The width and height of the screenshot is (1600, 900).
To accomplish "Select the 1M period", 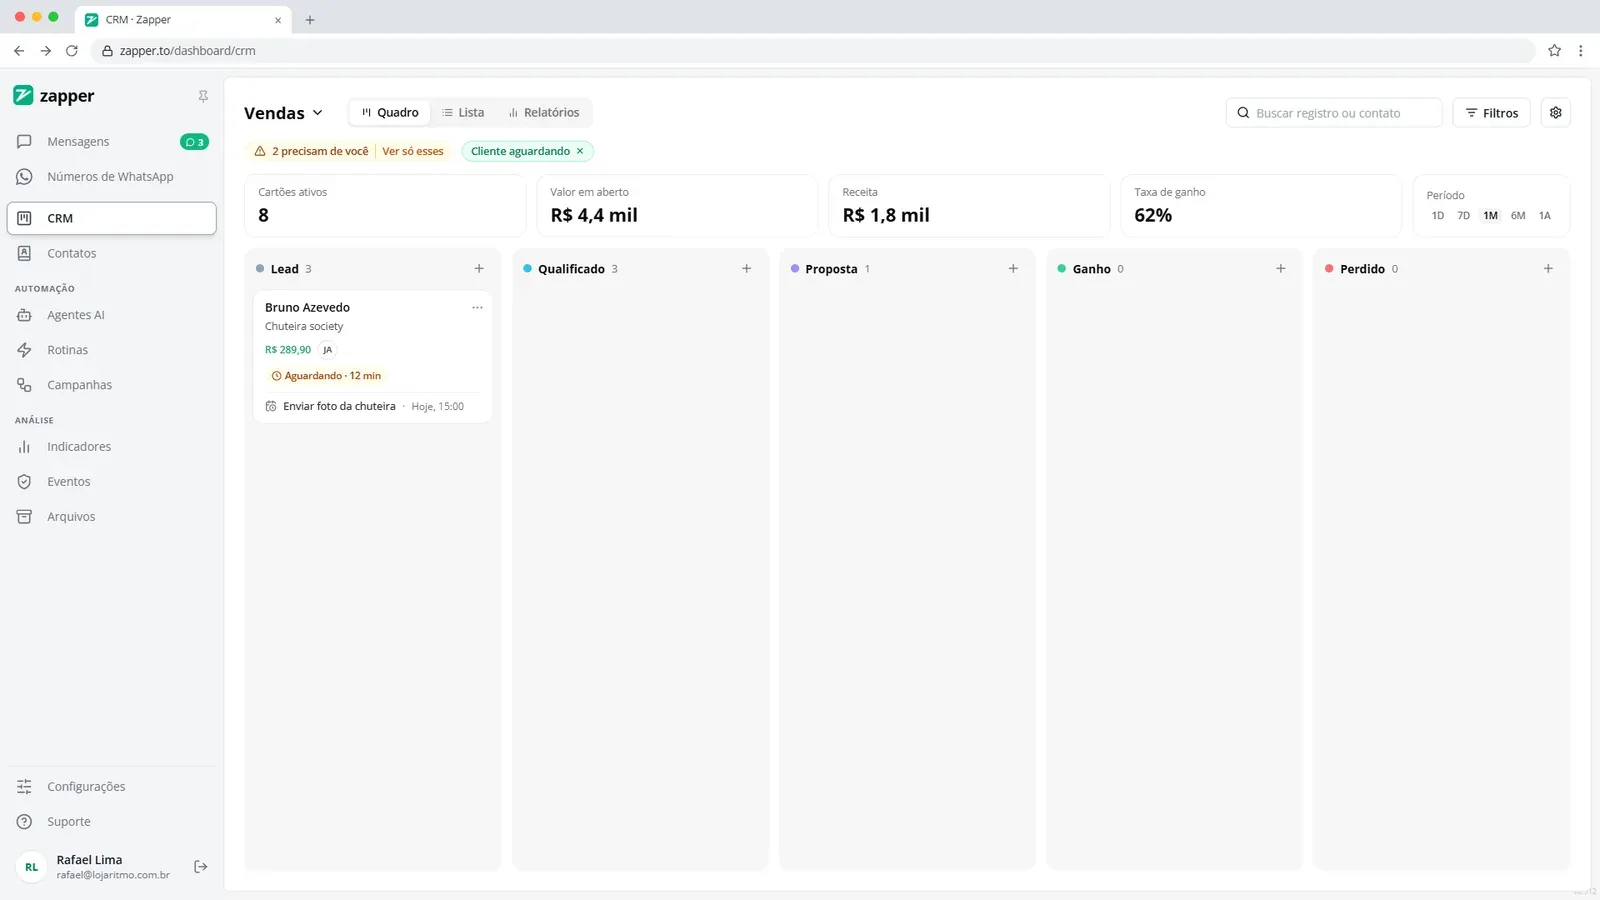I will 1491,216.
